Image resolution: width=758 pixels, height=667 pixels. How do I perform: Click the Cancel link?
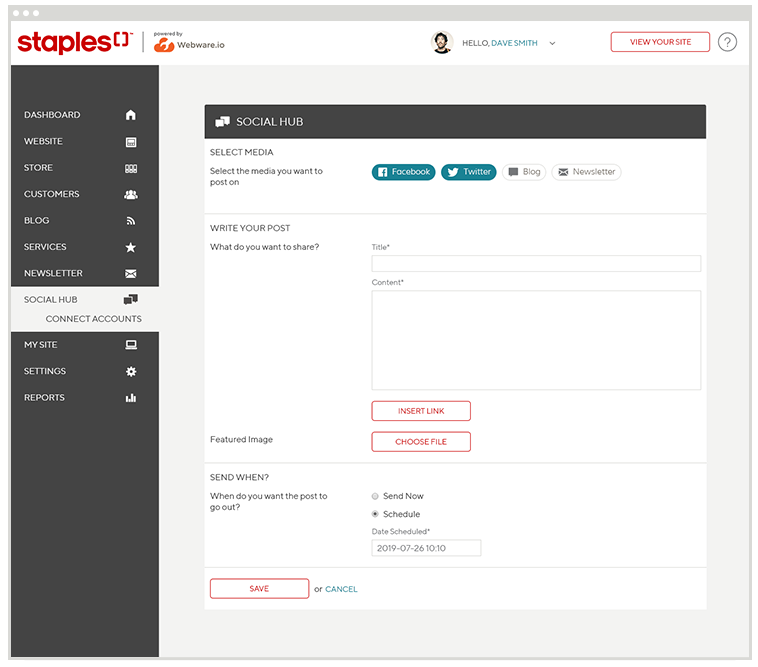[x=341, y=589]
